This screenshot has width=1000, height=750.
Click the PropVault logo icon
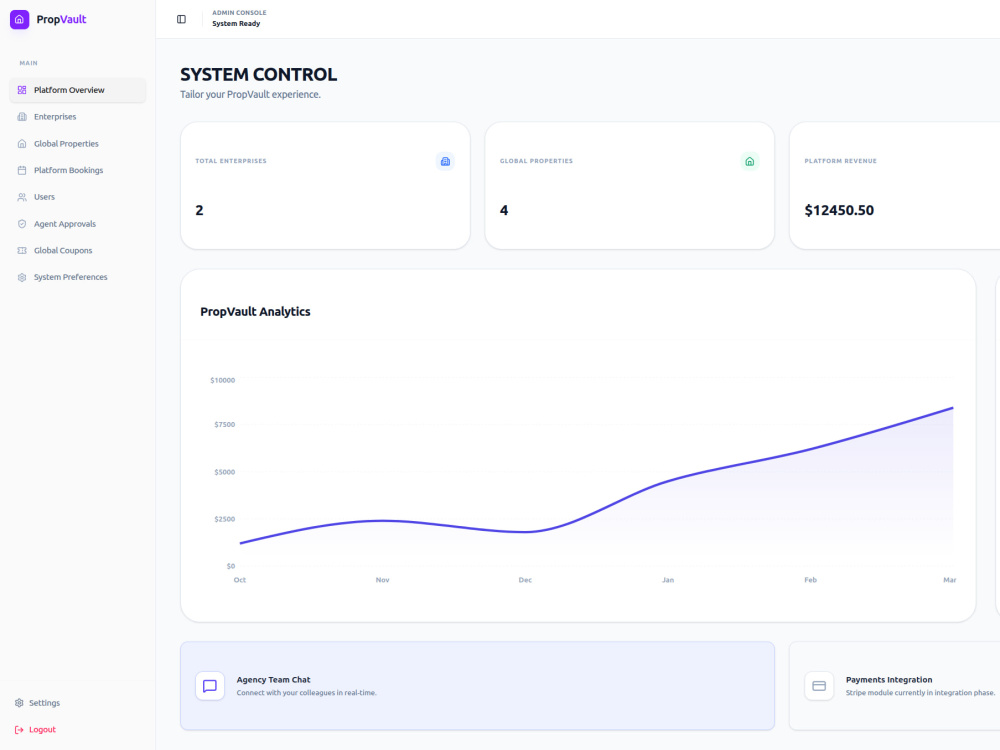[20, 19]
